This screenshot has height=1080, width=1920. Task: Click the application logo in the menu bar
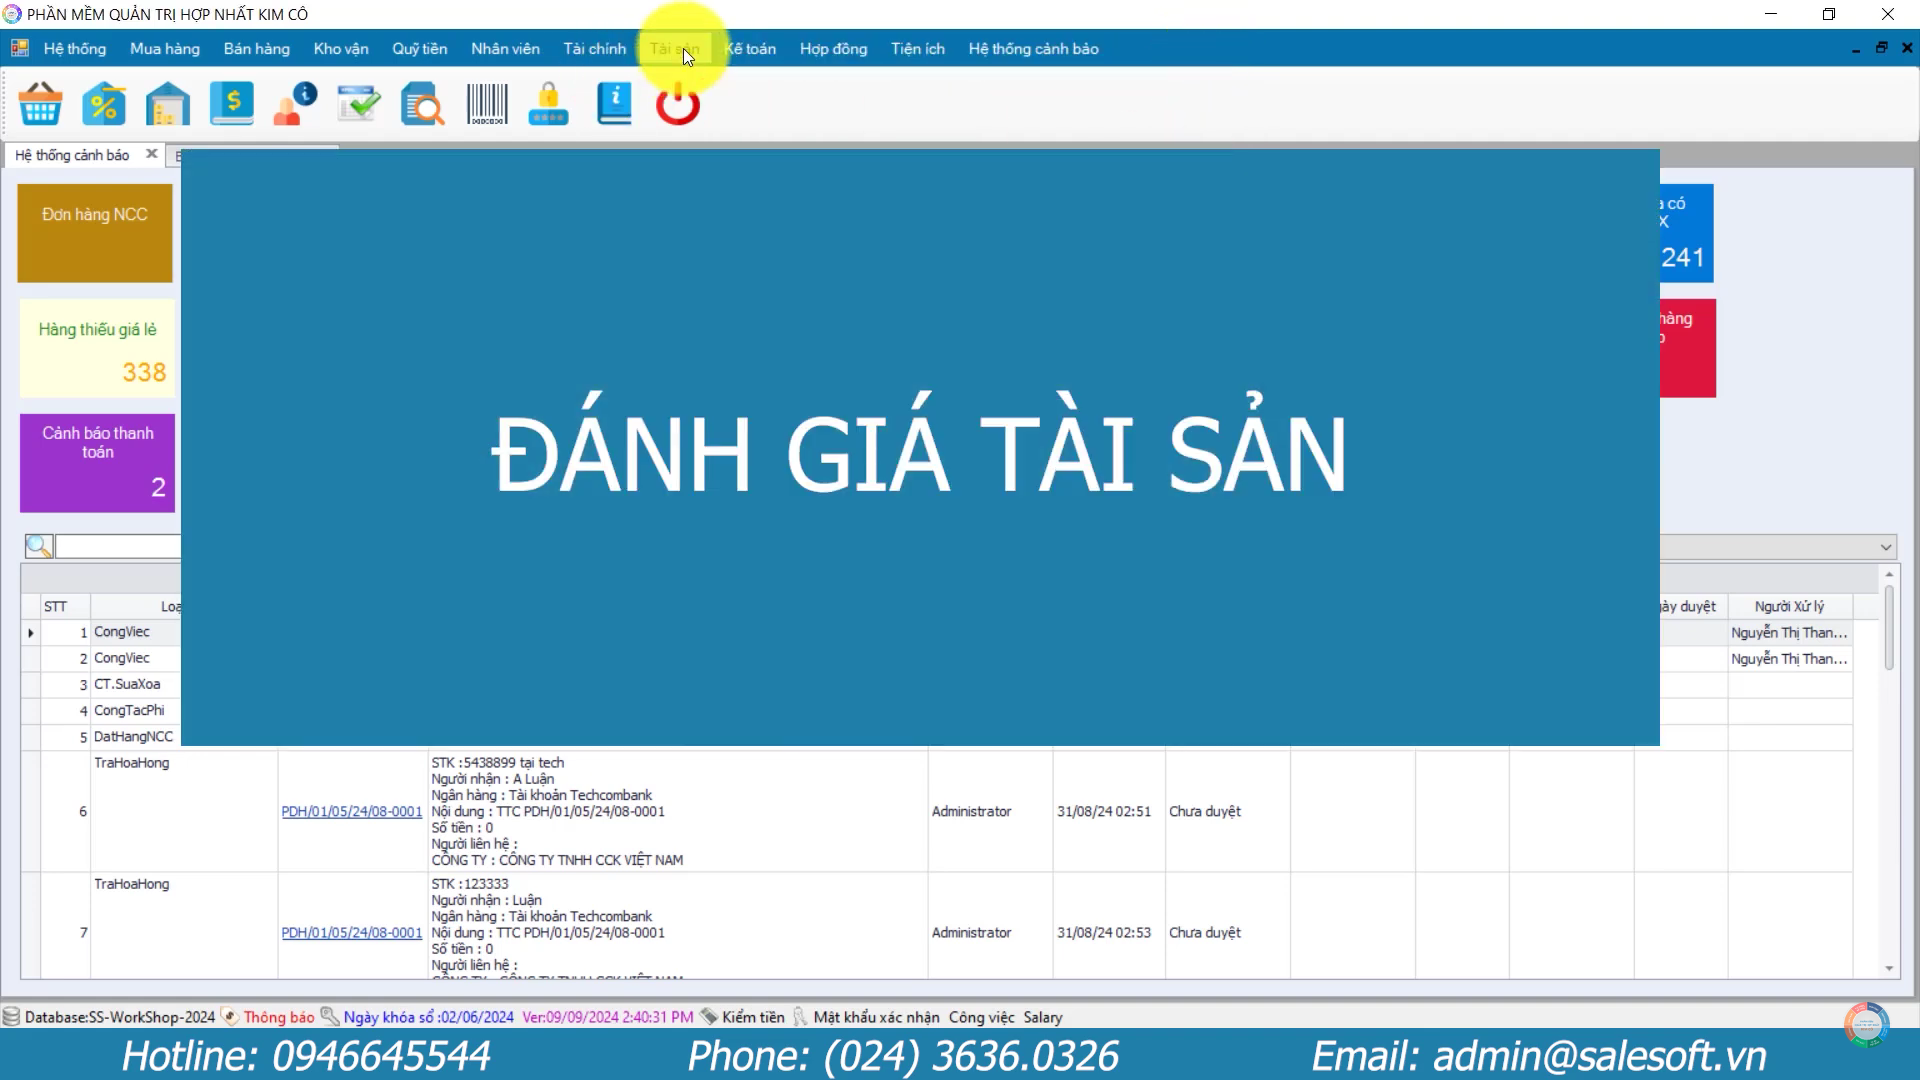[19, 48]
